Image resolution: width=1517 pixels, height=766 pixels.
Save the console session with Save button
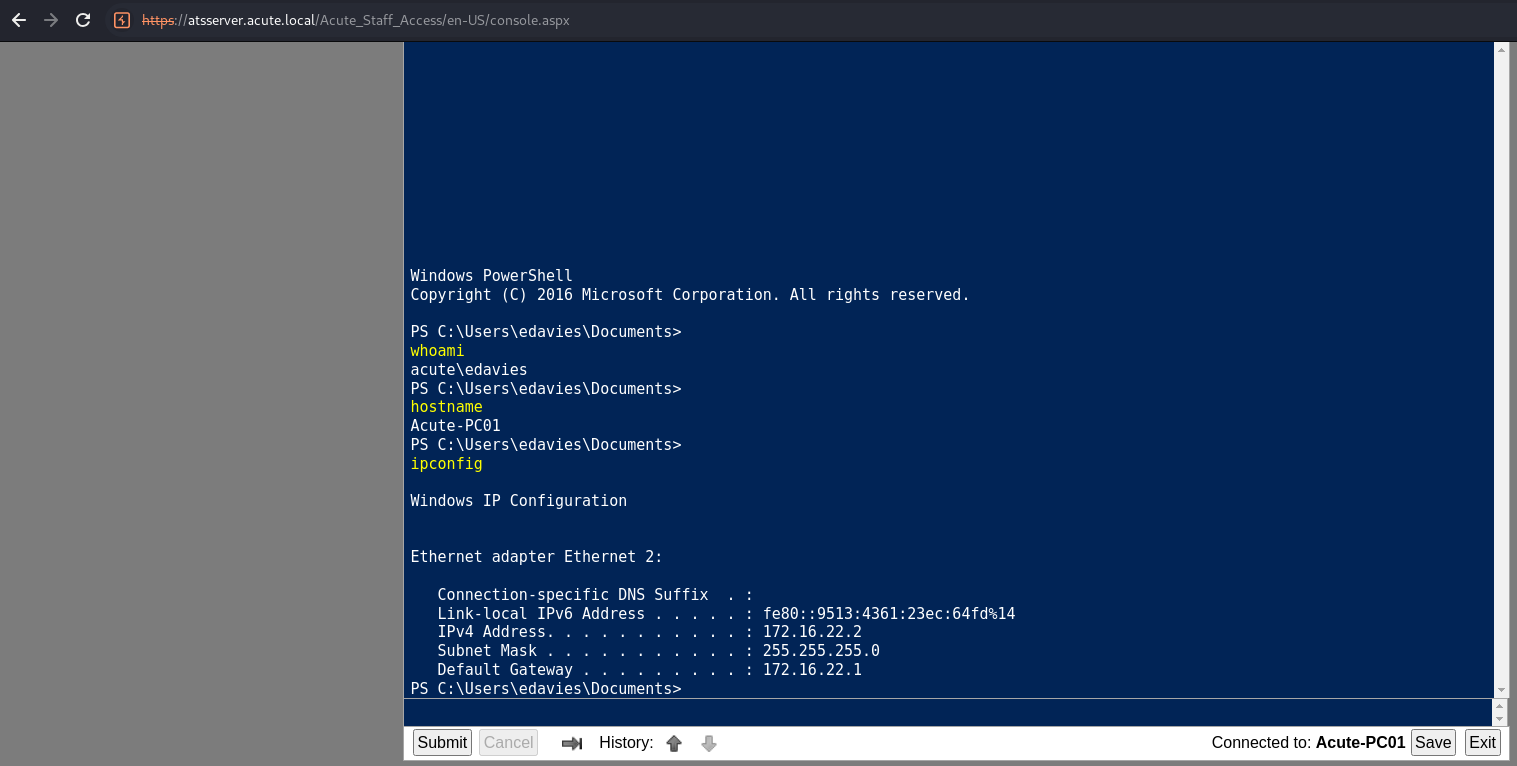[x=1433, y=742]
